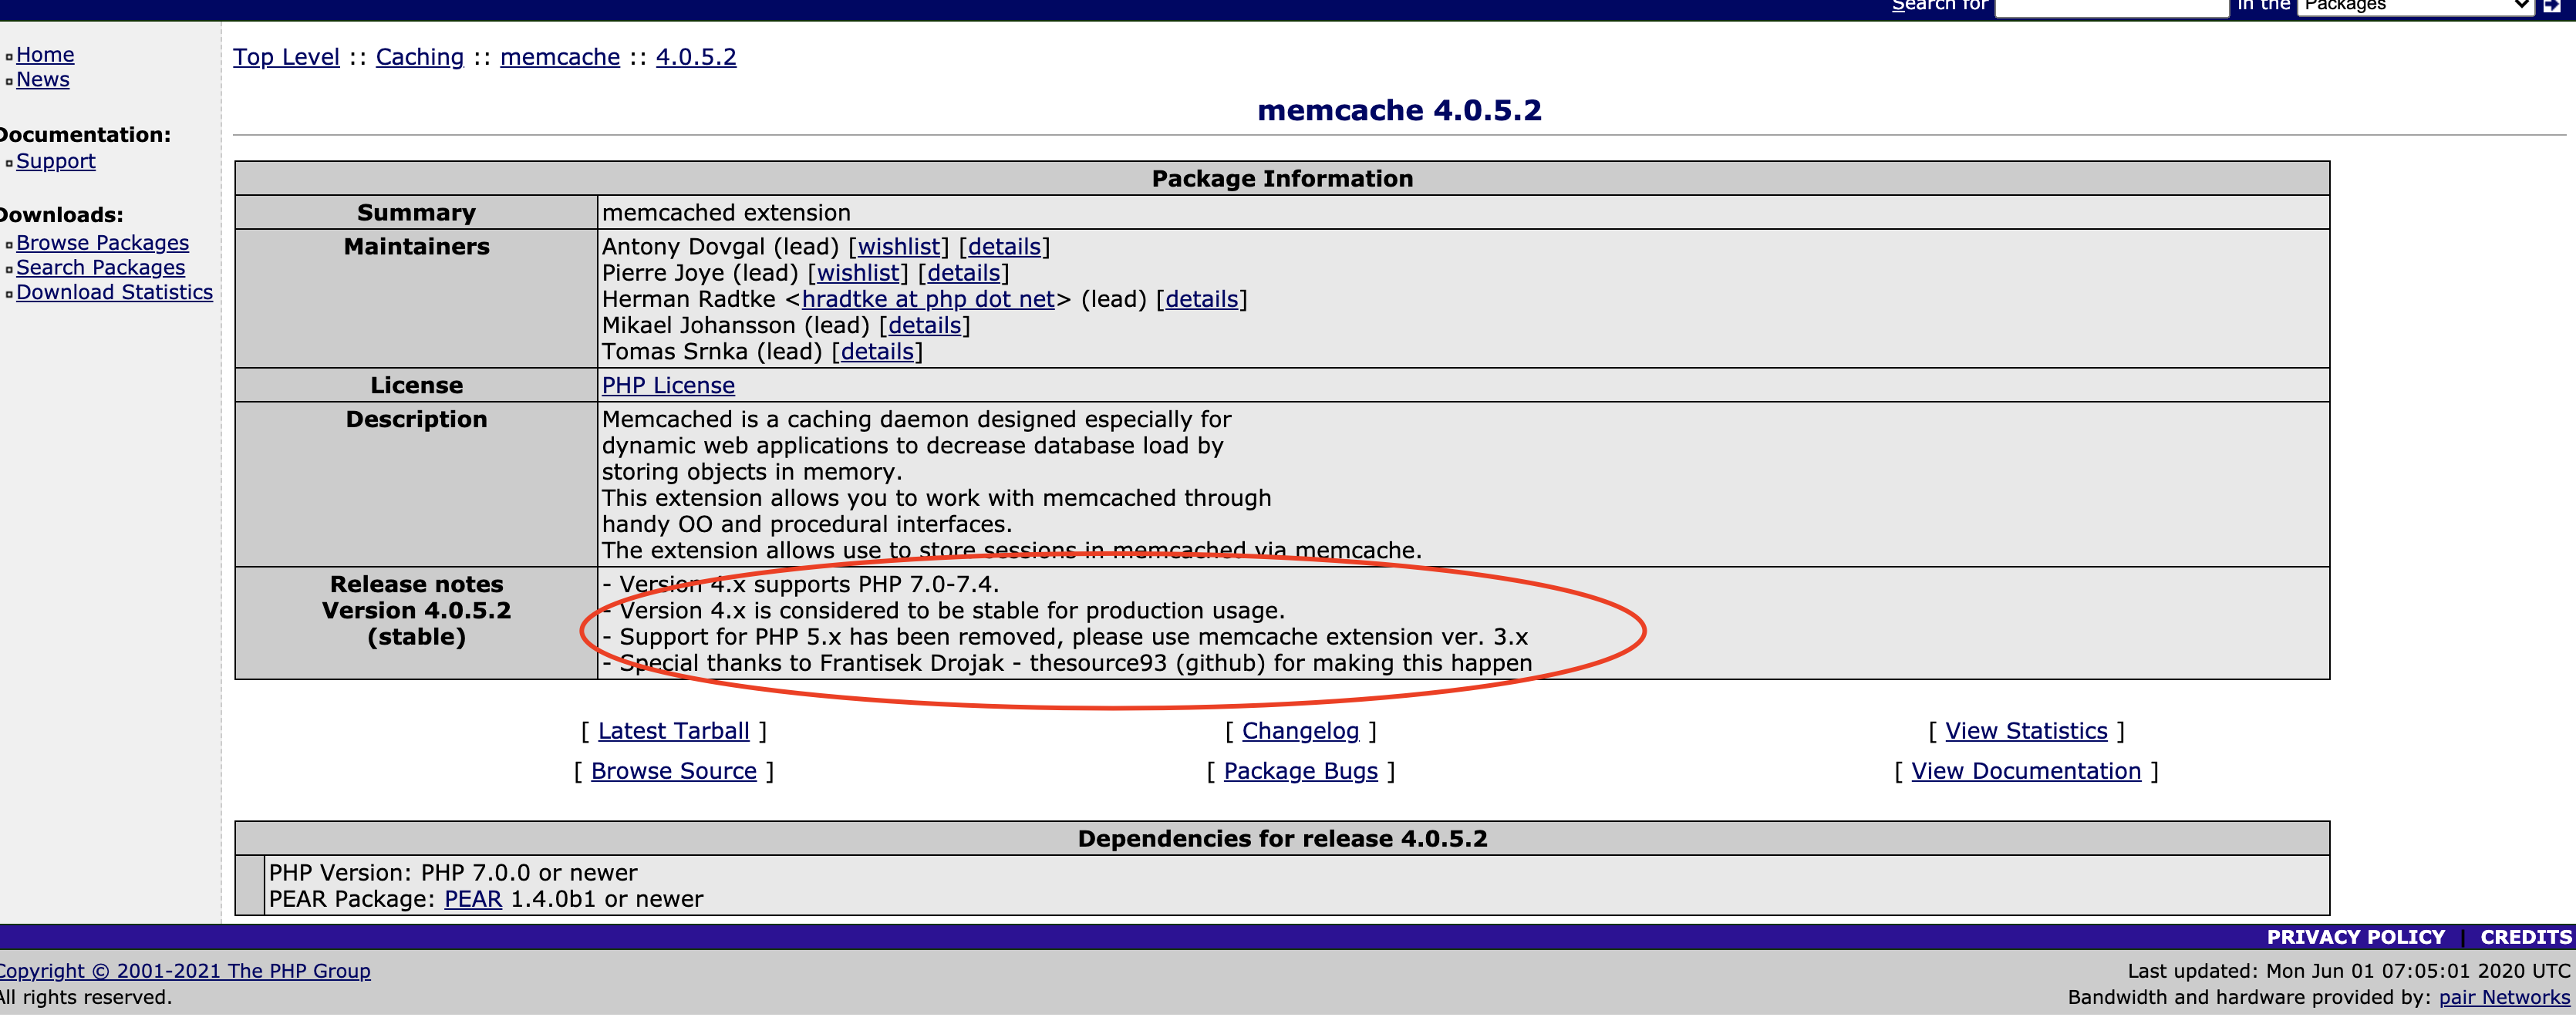Open Pierre Joye's wishlist link
The image size is (2576, 1024).
(857, 273)
